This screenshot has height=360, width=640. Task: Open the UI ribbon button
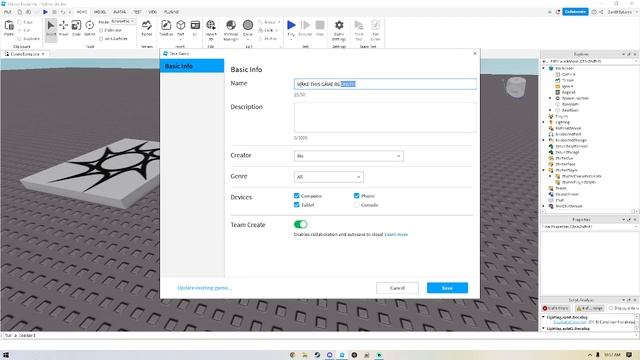[195, 29]
